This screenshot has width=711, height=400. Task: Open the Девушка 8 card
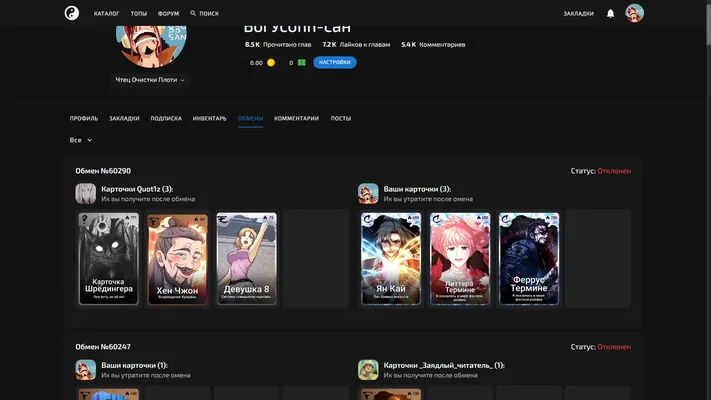(246, 259)
